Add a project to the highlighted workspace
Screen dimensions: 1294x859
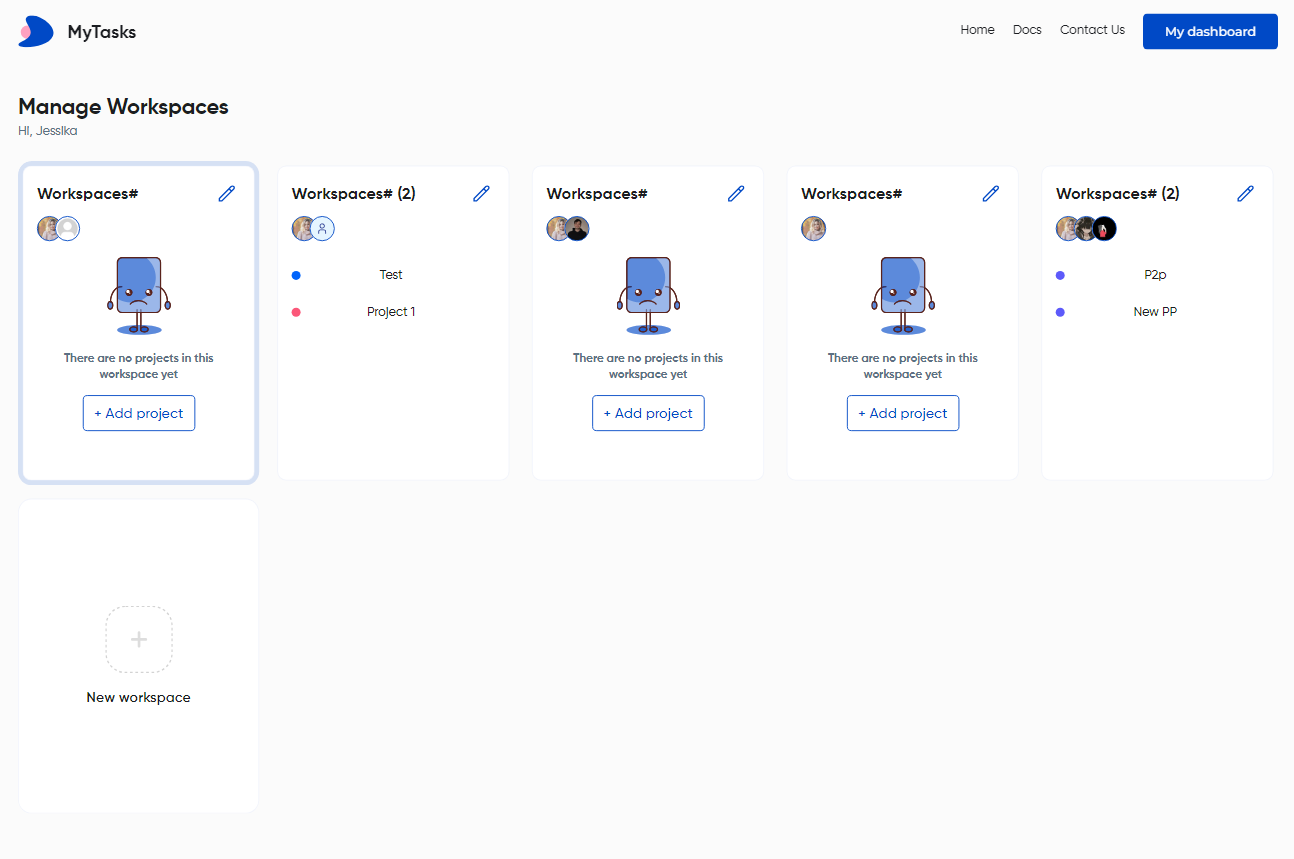pos(139,413)
